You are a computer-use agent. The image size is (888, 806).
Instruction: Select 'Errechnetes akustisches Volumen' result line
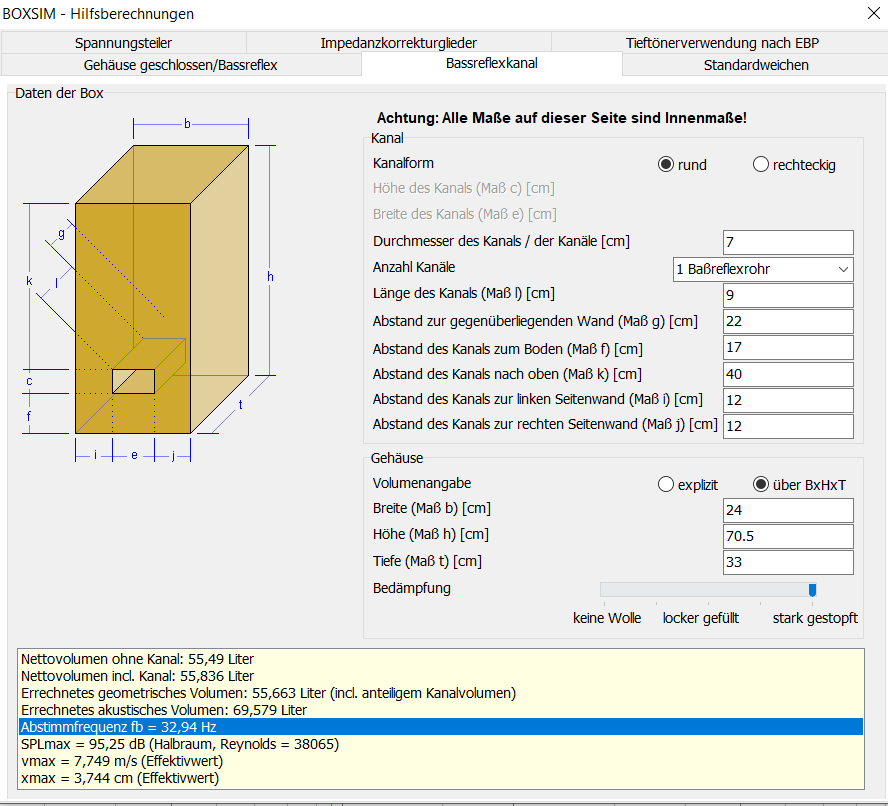point(441,710)
